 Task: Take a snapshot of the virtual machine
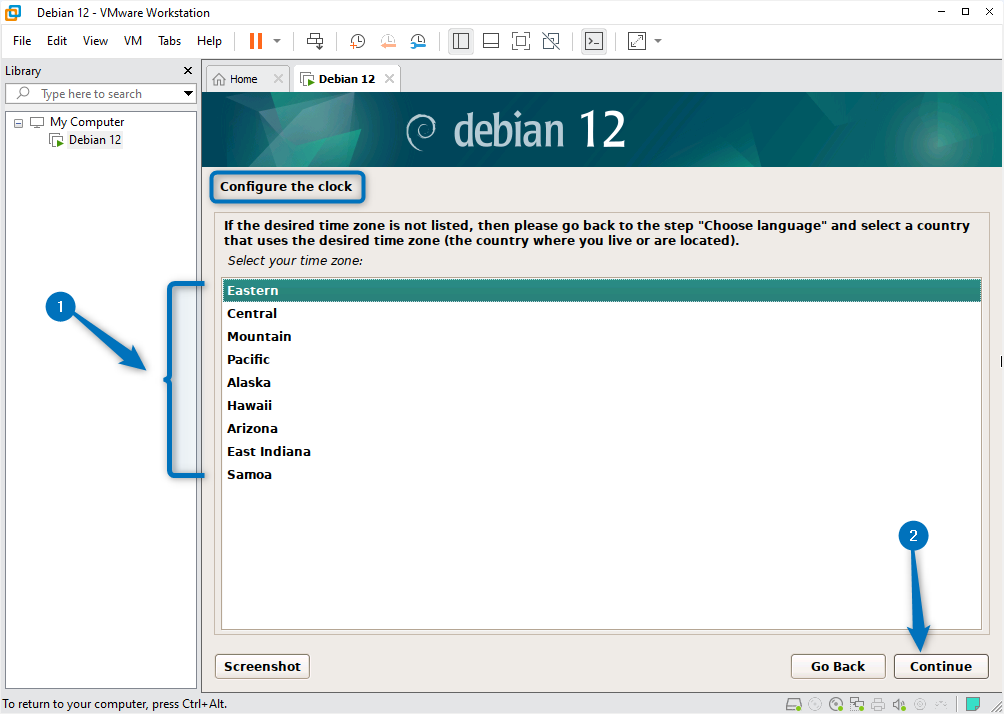click(x=357, y=41)
